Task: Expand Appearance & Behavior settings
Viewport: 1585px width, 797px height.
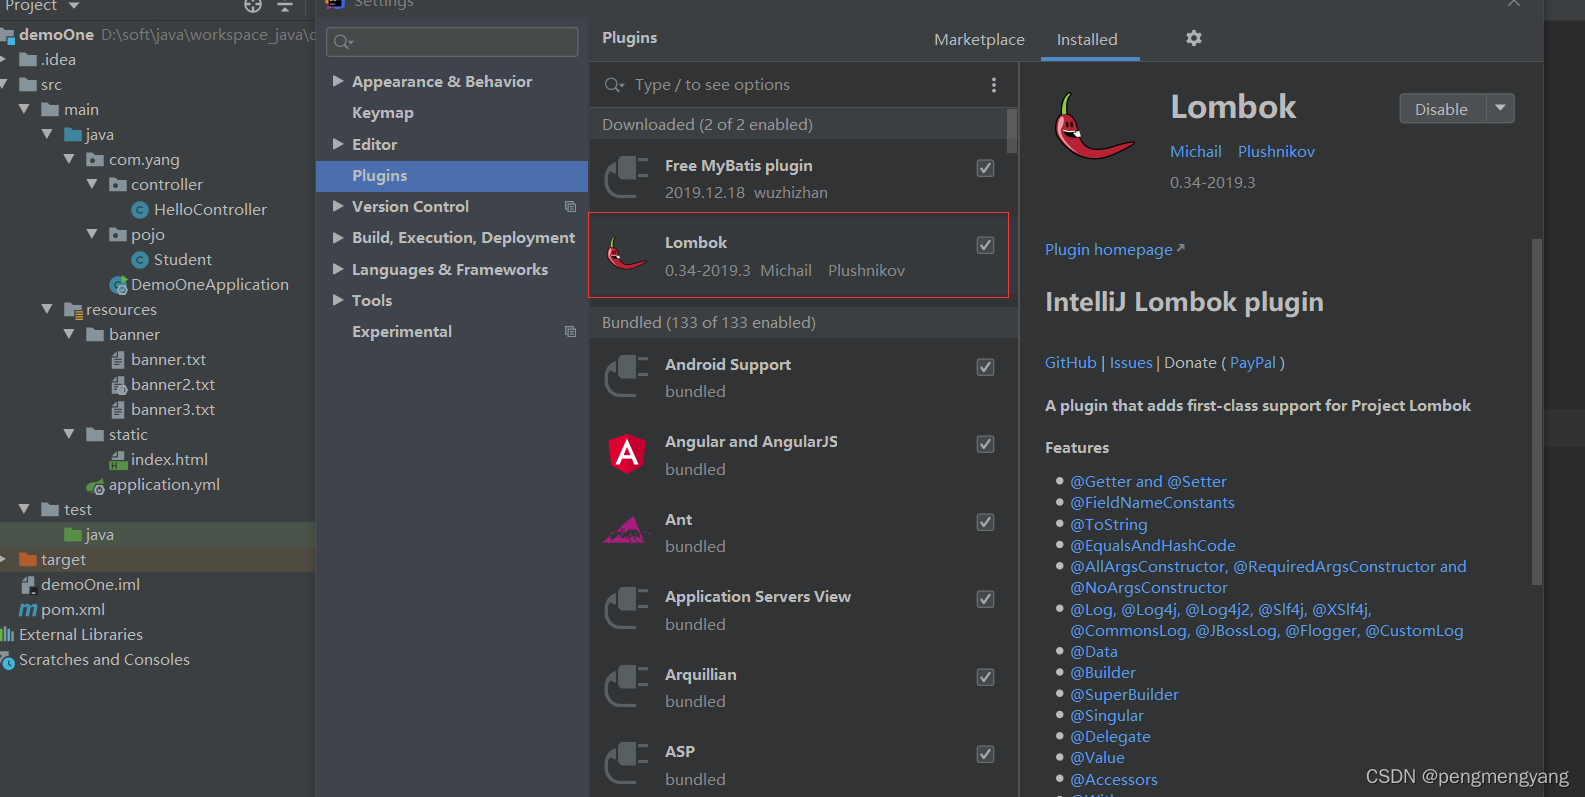Action: [338, 81]
